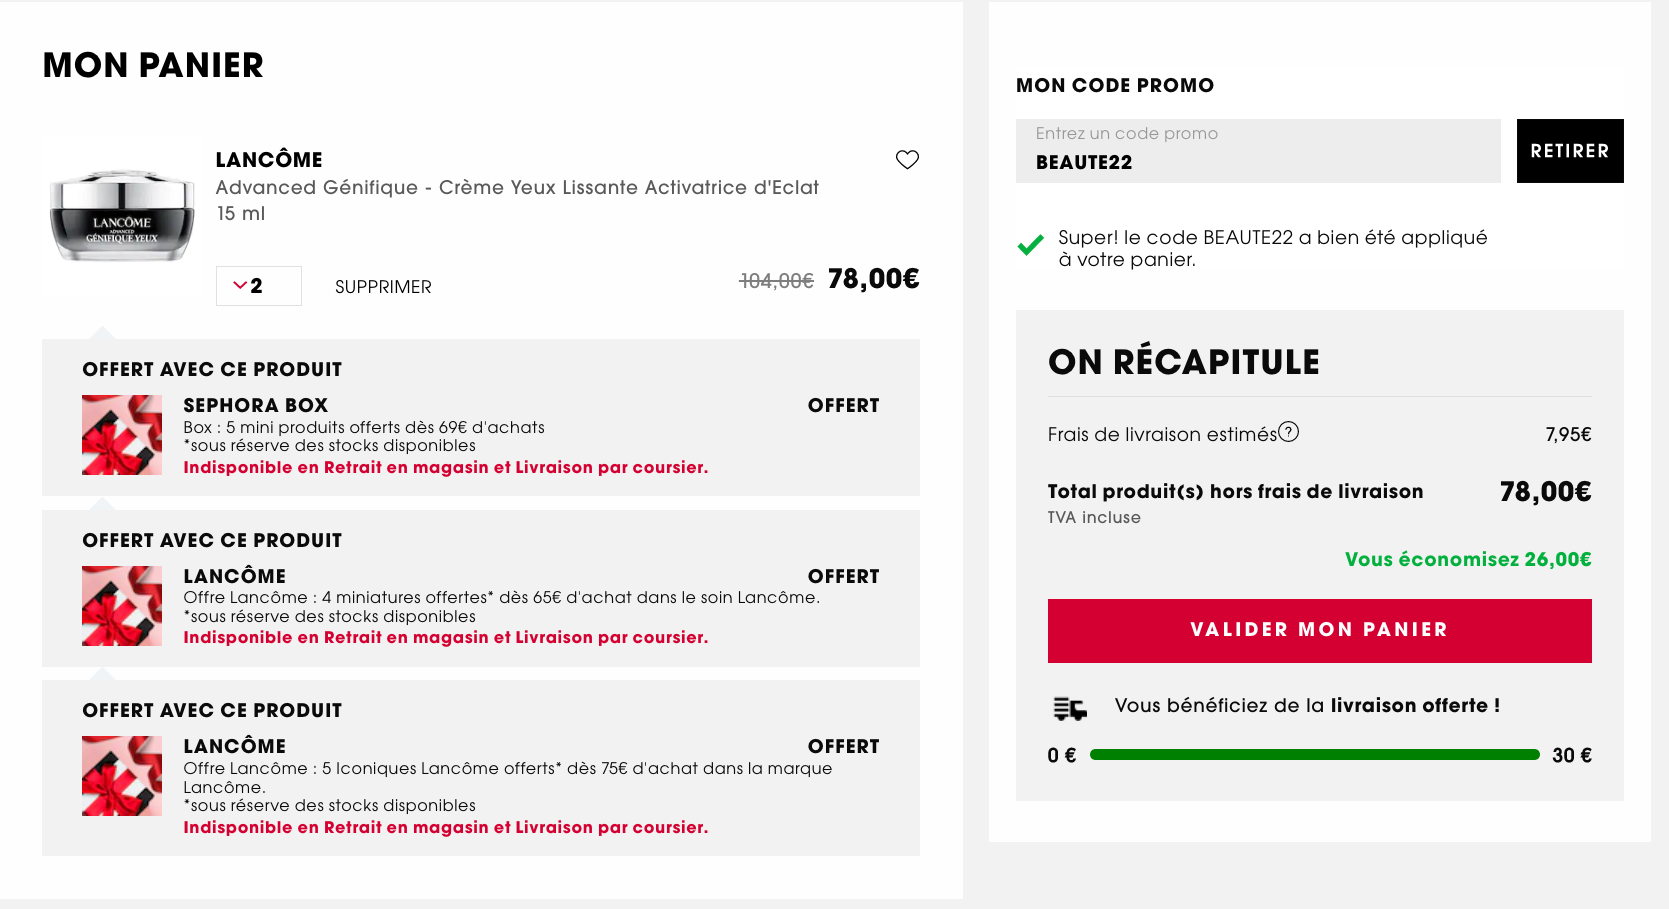Click the VALIDER MON PANIER button
The height and width of the screenshot is (909, 1669).
(x=1320, y=631)
